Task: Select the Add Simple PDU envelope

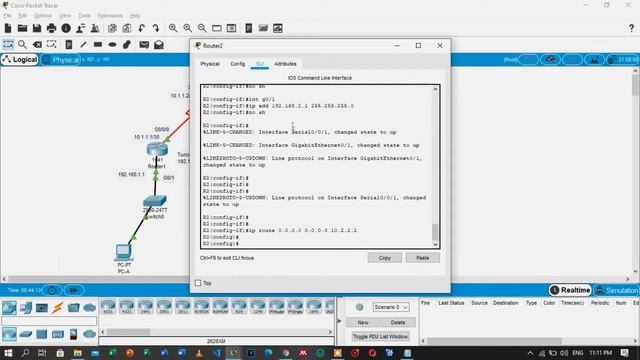Action: [x=144, y=44]
